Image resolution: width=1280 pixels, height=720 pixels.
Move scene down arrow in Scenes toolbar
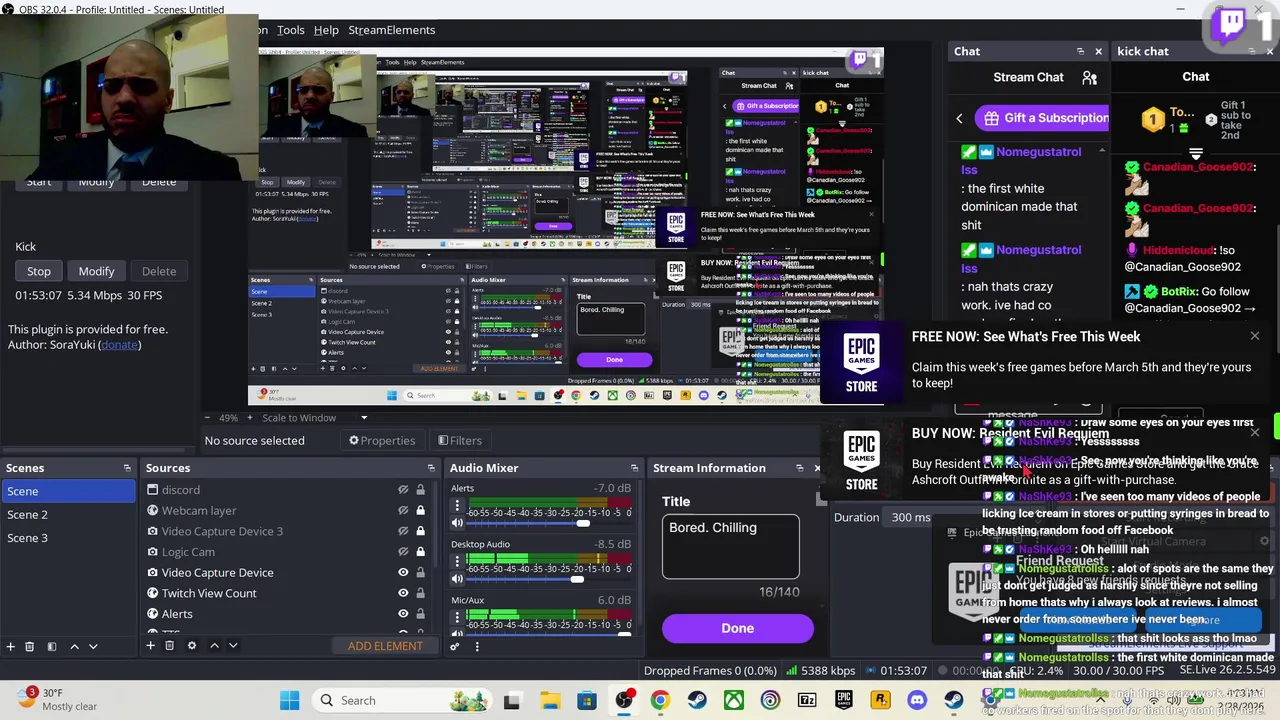(93, 646)
